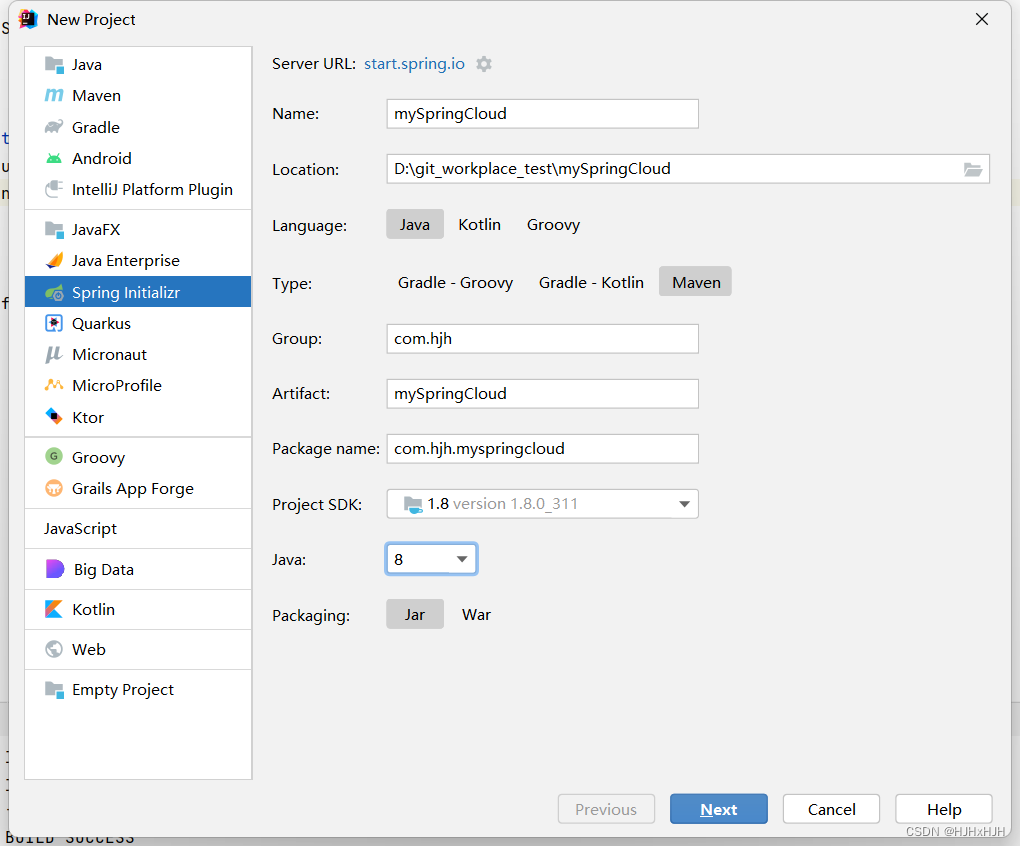The image size is (1020, 846).
Task: Select Java as the language
Action: click(415, 224)
